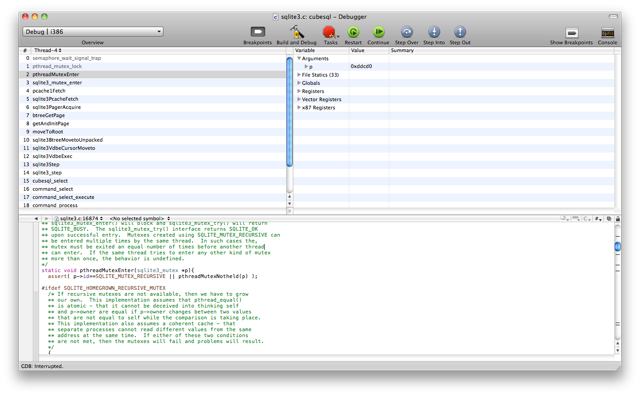Screen dimensions: 640x396
Task: Collapse the Arguments disclosure triangle
Action: click(299, 58)
